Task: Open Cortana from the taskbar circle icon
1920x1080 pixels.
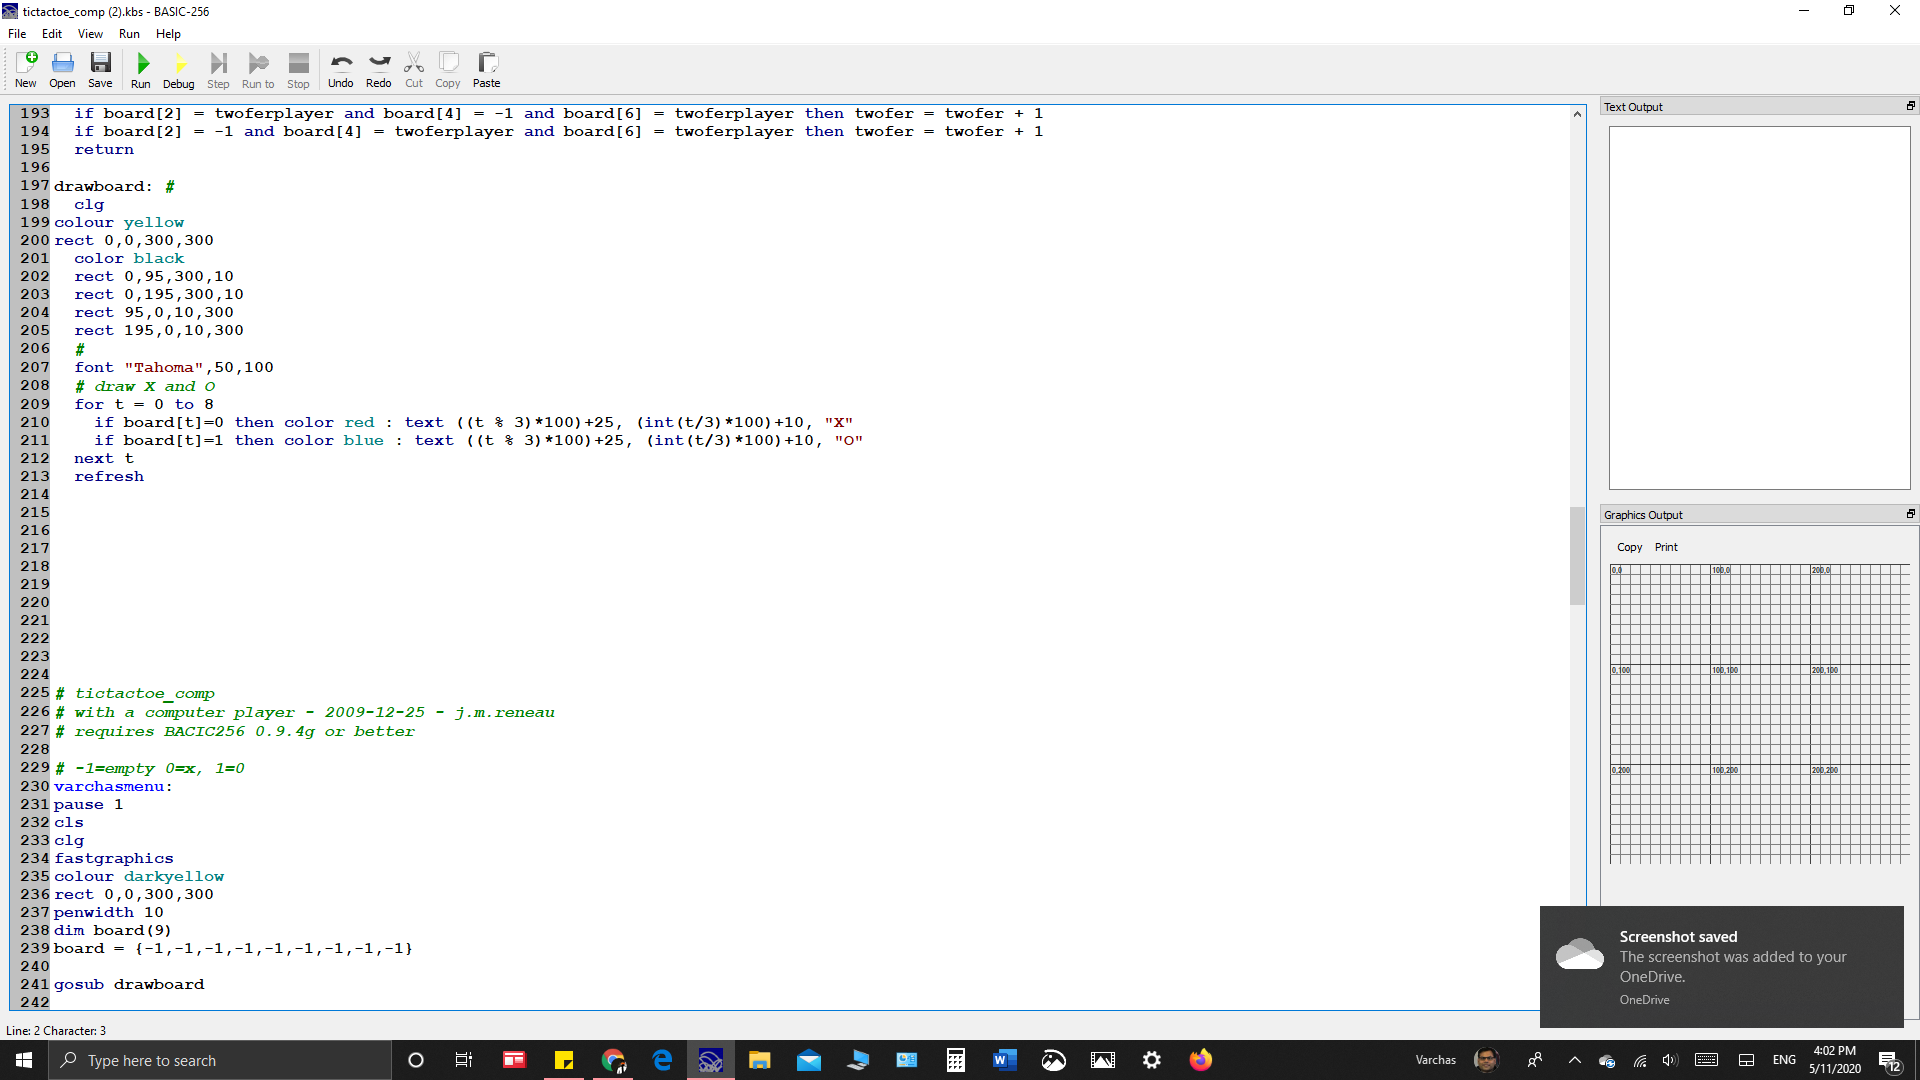Action: tap(416, 1060)
